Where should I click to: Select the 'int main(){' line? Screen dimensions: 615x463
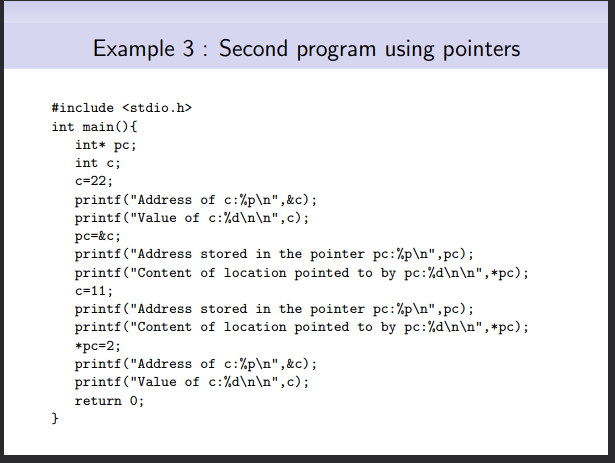point(95,126)
